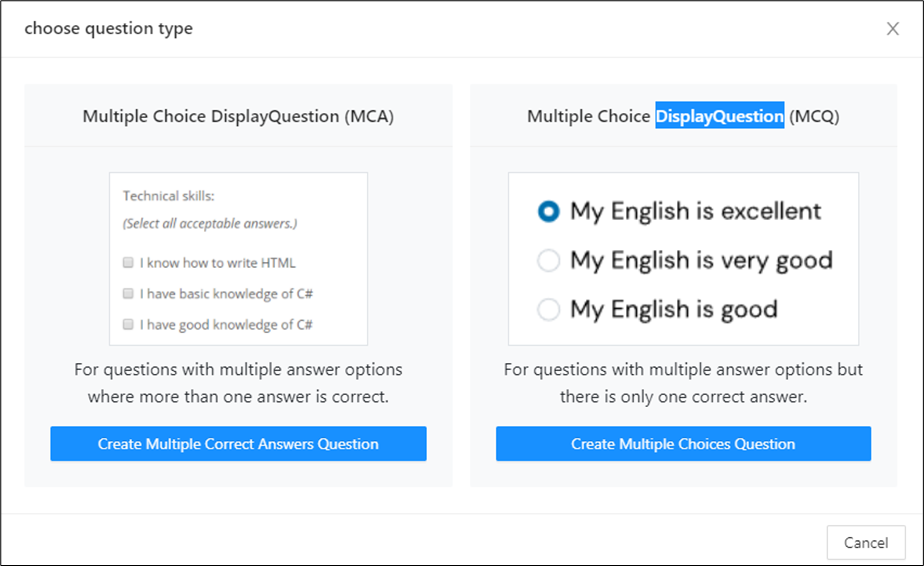The image size is (924, 566).
Task: Check 'I know how to write HTML'
Action: pyautogui.click(x=128, y=263)
